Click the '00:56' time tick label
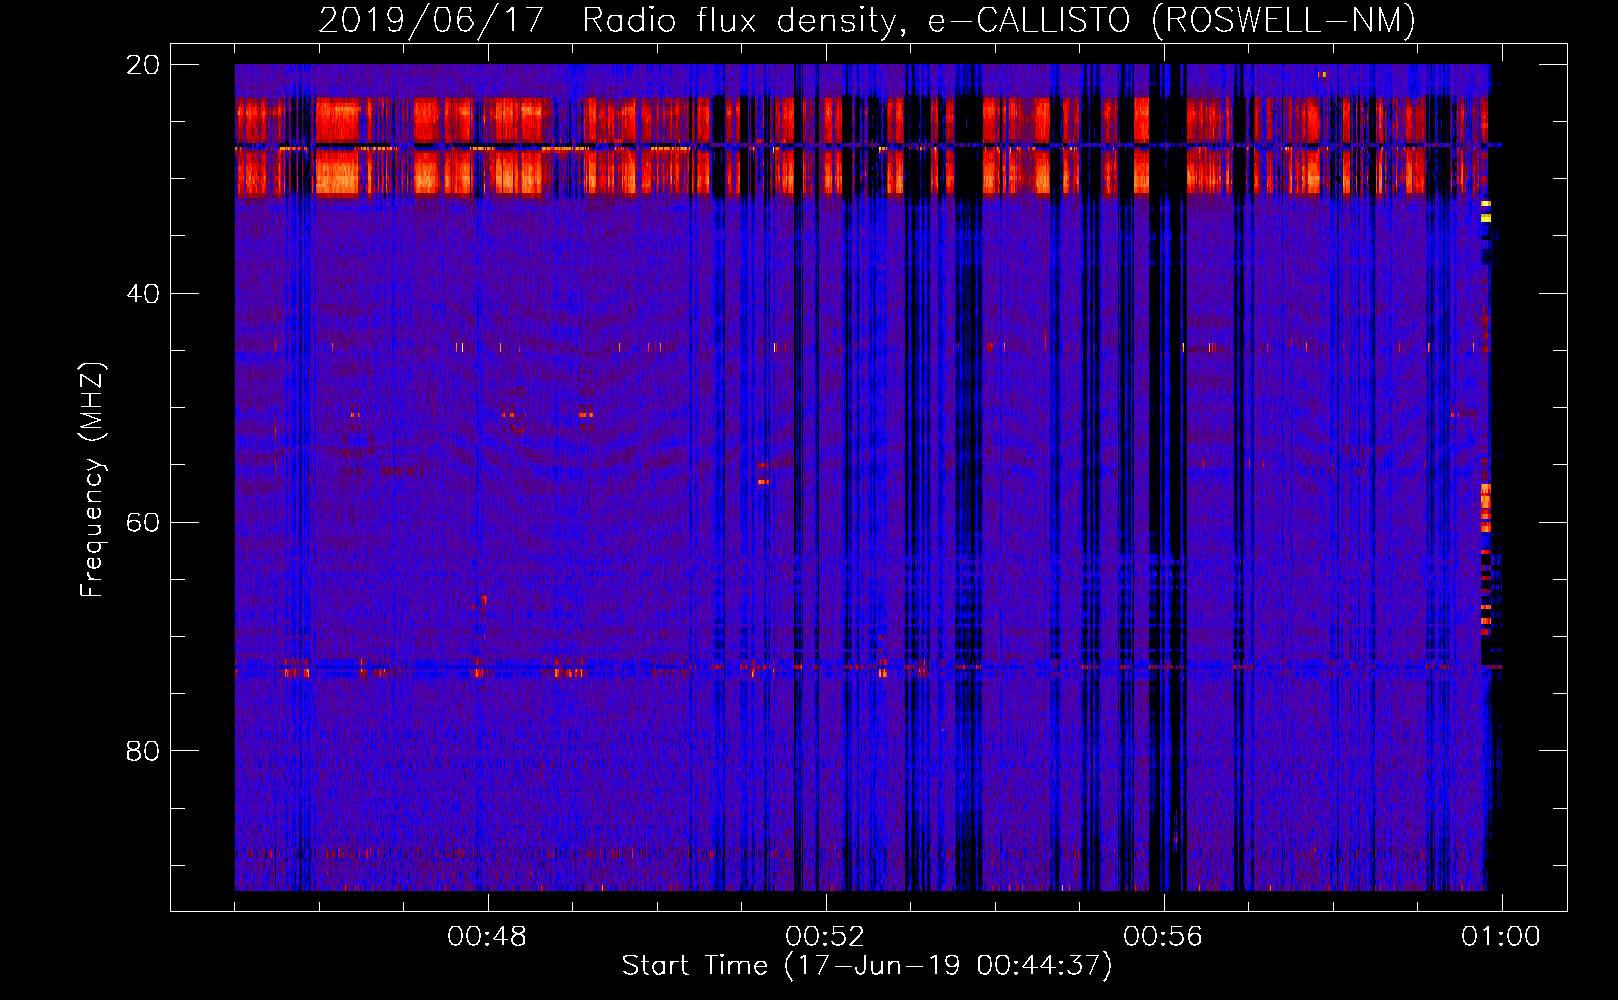Viewport: 1618px width, 1000px height. (1163, 937)
